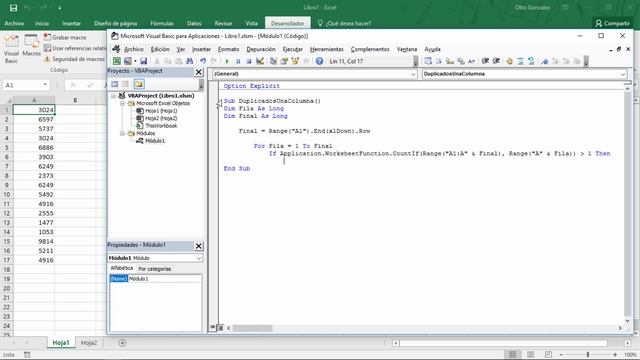Screen dimensions: 640x360
Task: Open Herramientas menu in VBA editor
Action: [327, 49]
